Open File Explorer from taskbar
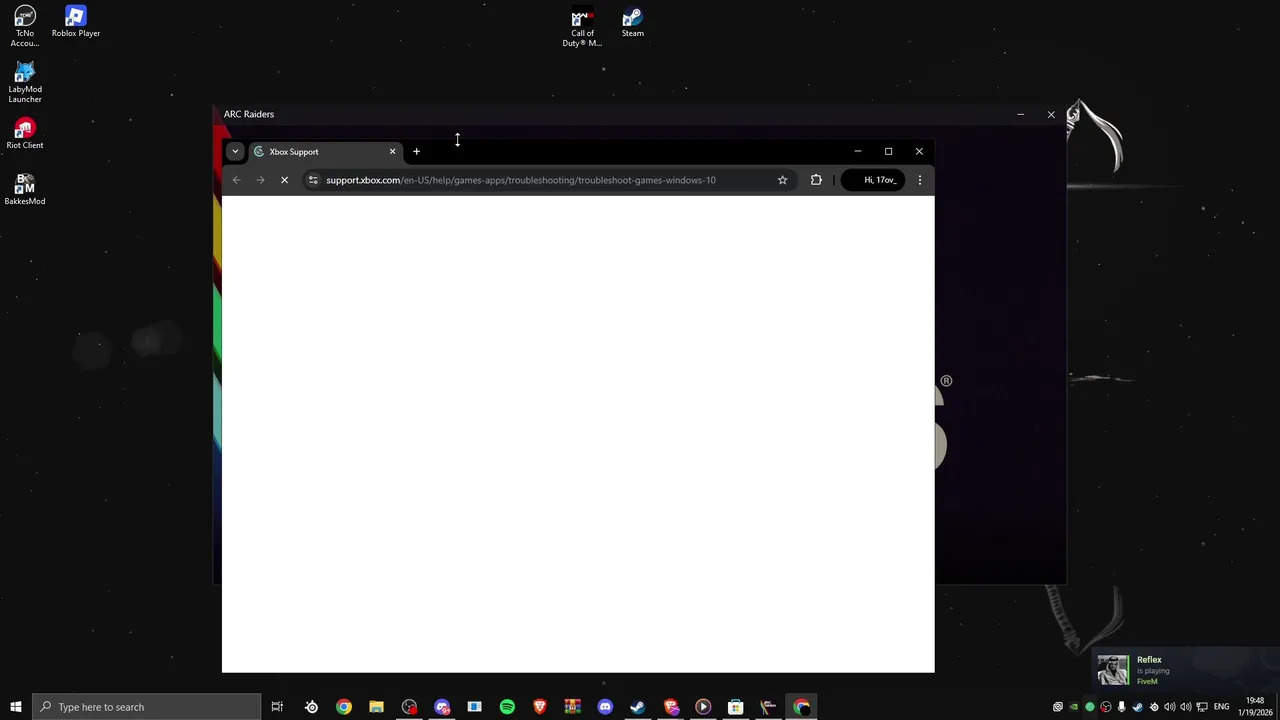The height and width of the screenshot is (720, 1280). [376, 707]
